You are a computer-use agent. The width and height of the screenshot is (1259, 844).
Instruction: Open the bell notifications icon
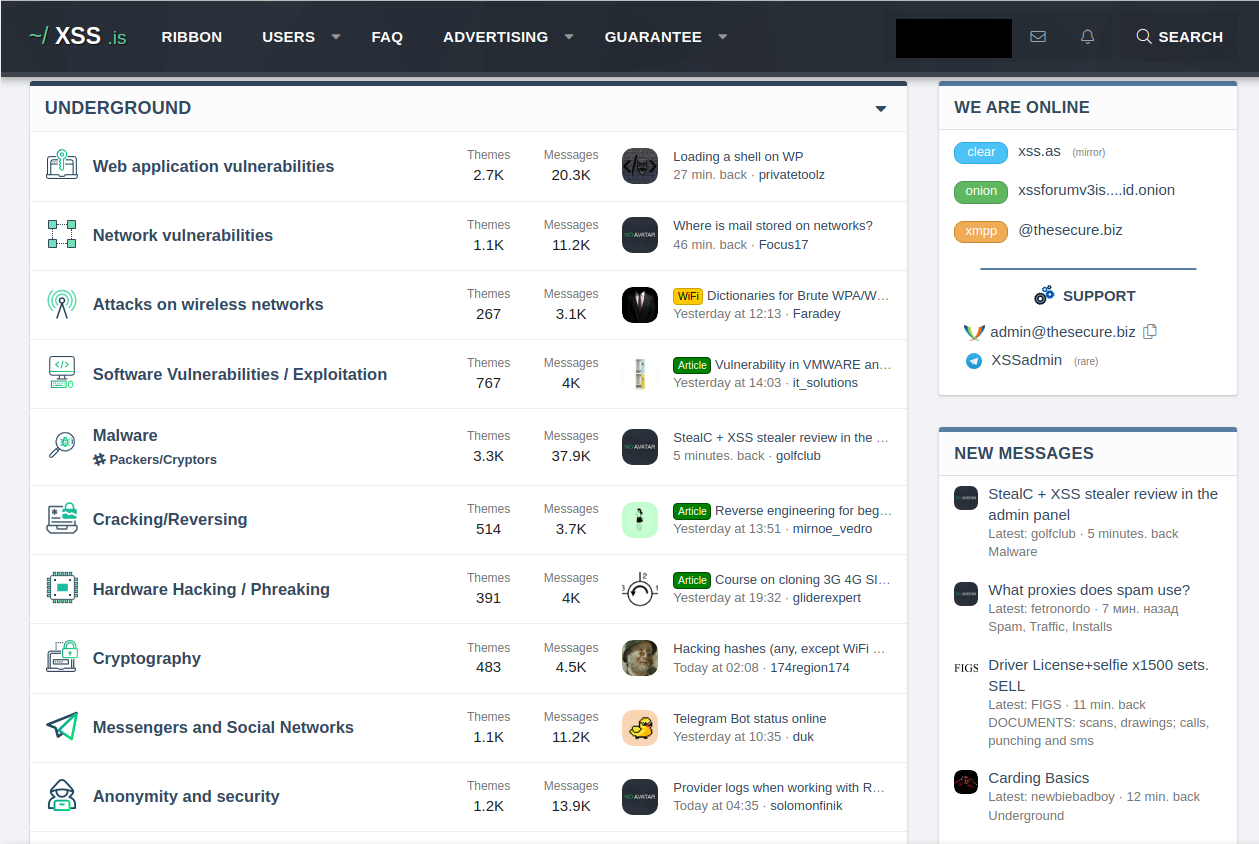pos(1086,36)
